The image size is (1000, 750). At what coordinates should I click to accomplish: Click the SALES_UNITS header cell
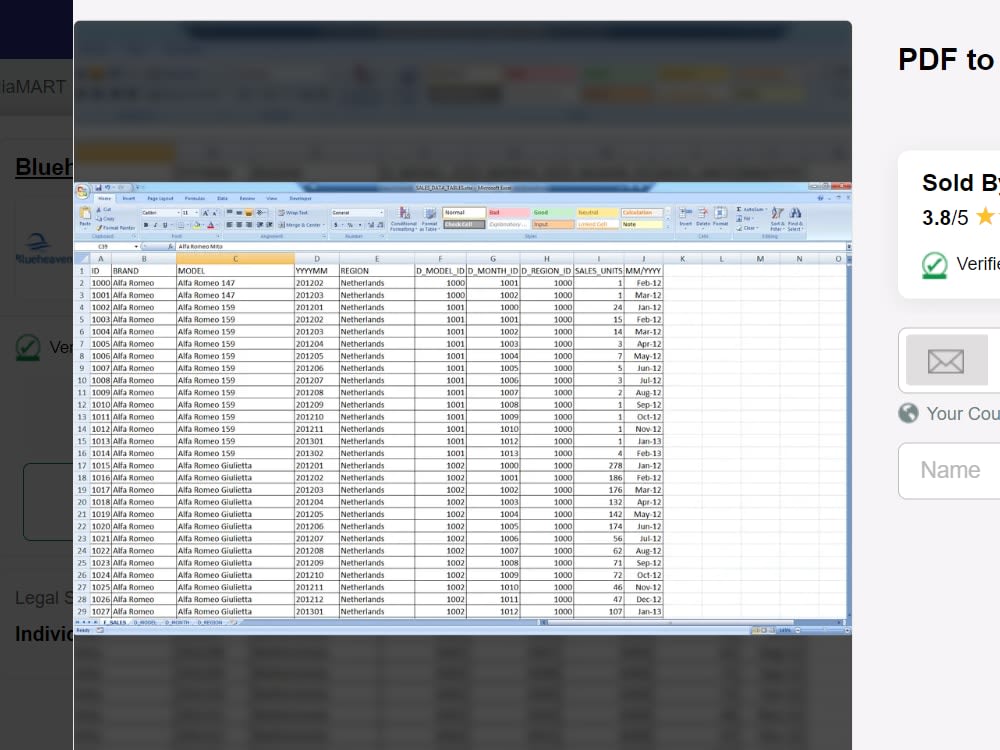point(598,271)
